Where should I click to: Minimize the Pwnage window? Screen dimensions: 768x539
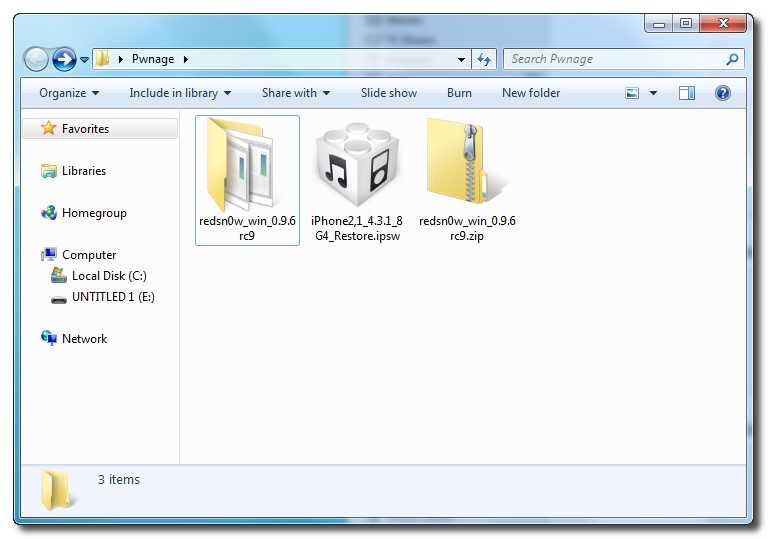[659, 24]
